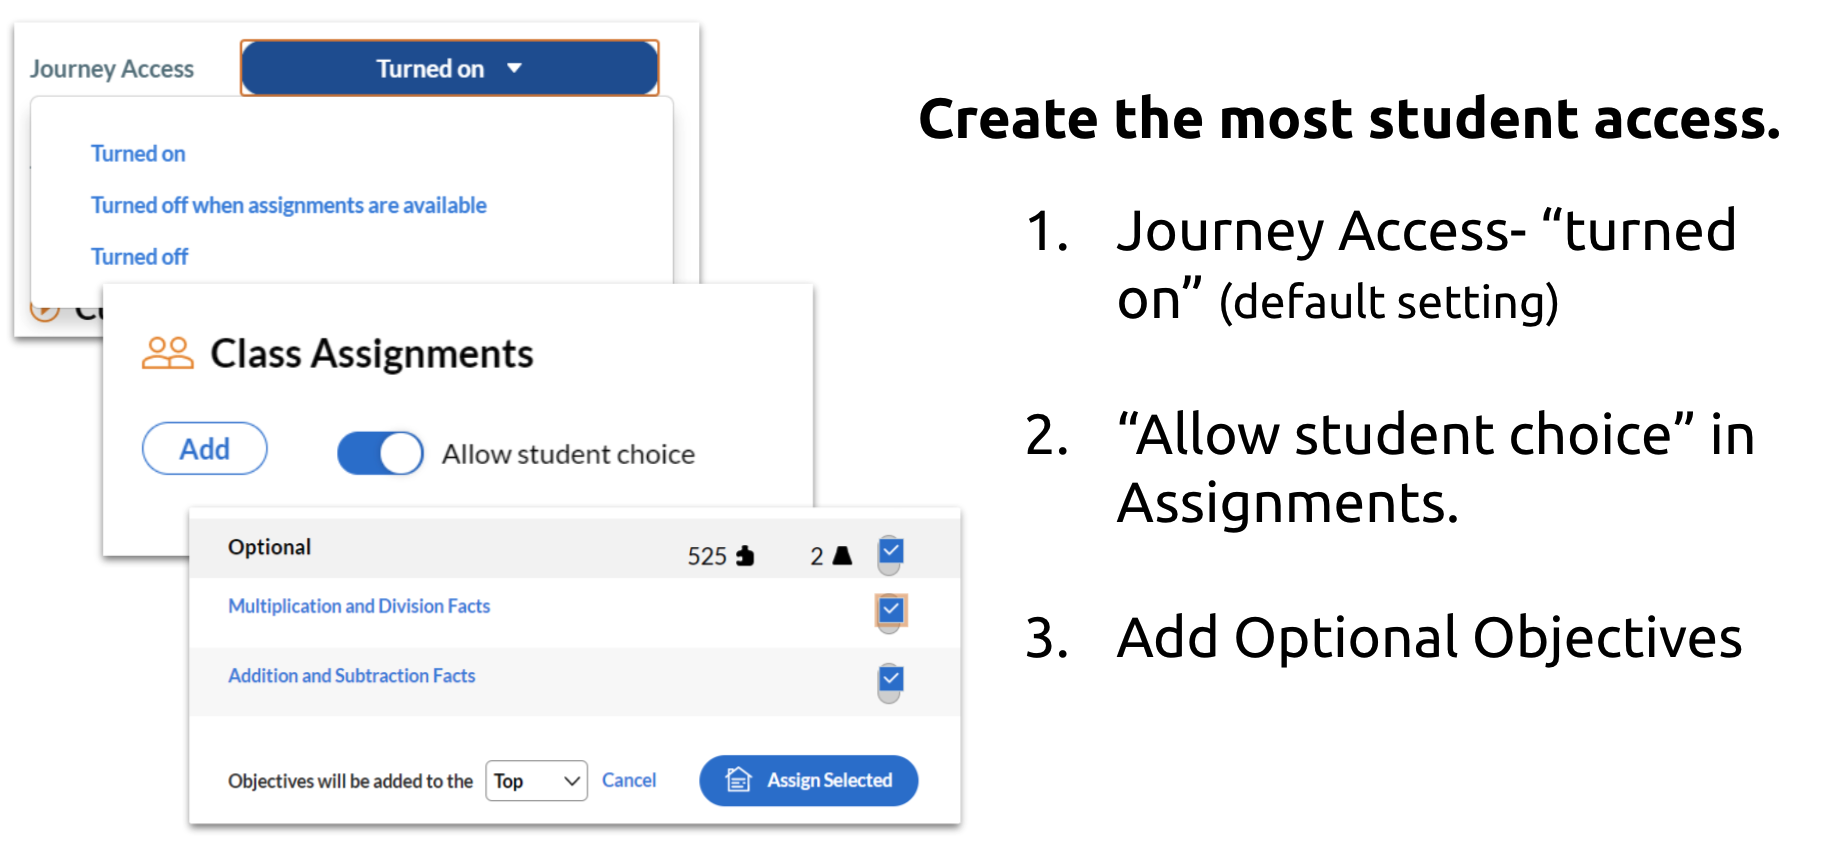The image size is (1828, 848).
Task: Click the Add button under Class Assignments
Action: pos(205,449)
